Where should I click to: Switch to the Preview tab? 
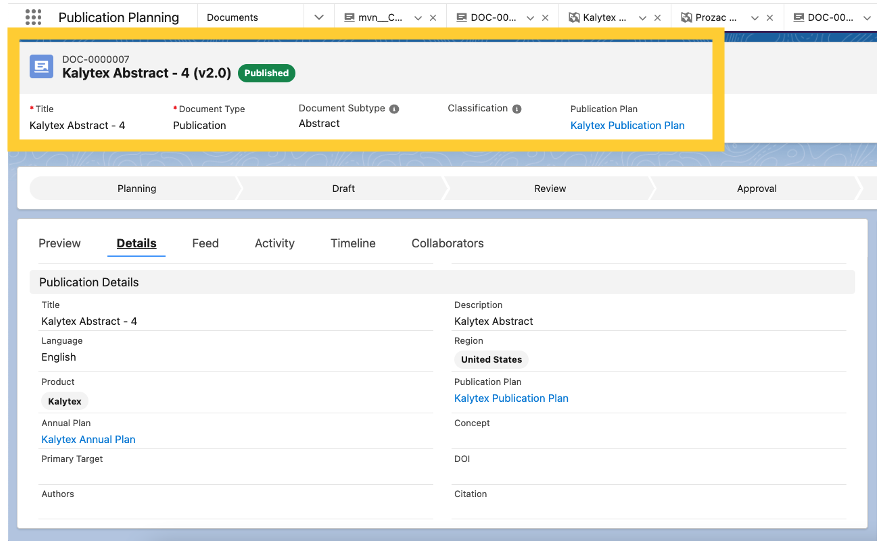coord(60,243)
